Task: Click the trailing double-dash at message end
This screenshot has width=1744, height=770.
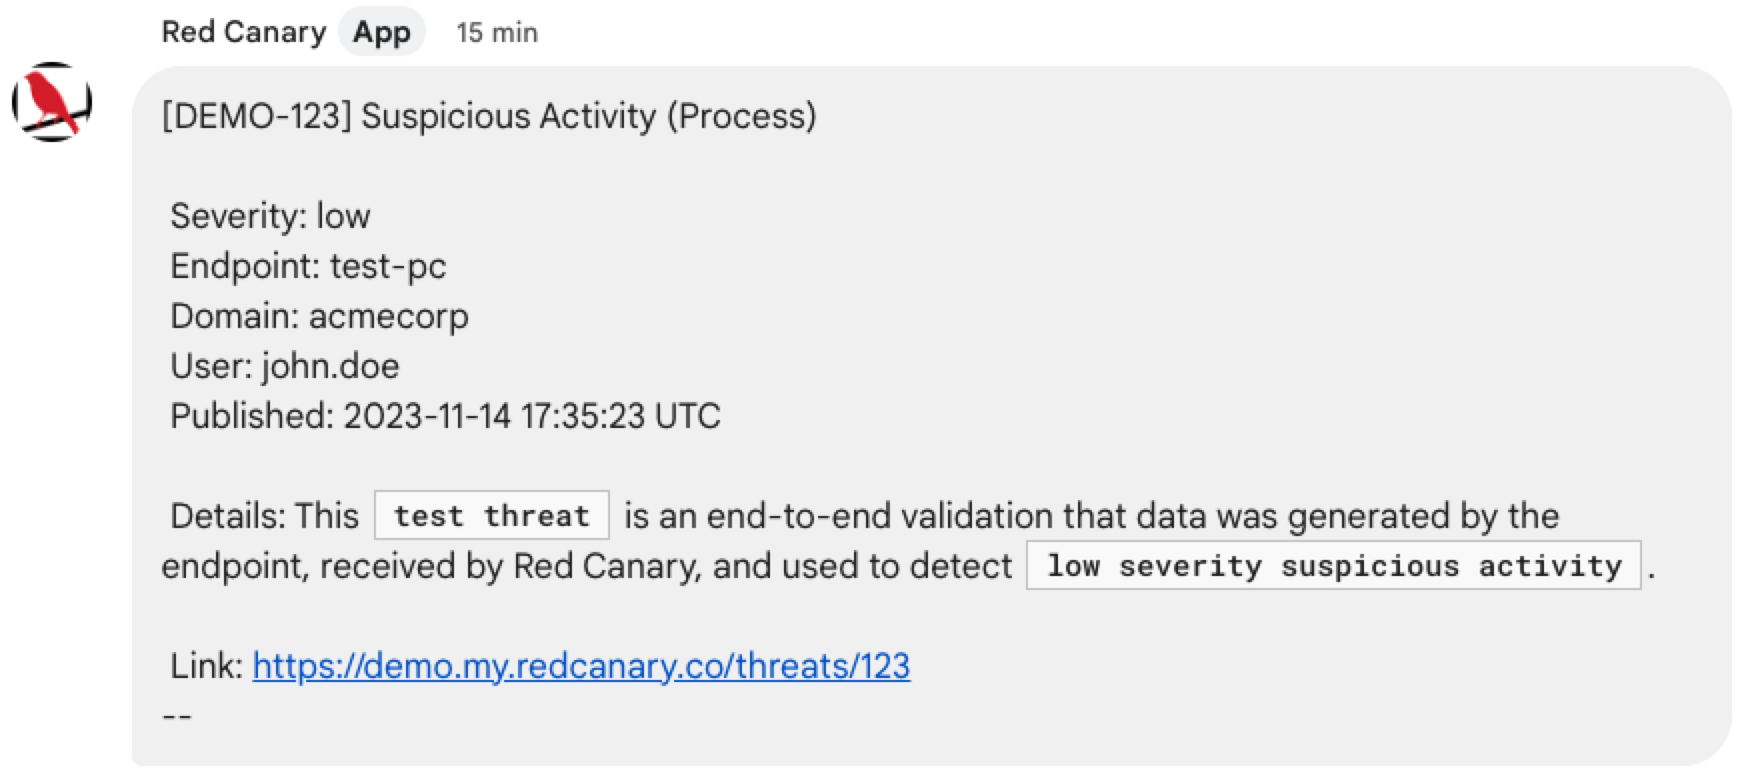Action: click(x=176, y=716)
